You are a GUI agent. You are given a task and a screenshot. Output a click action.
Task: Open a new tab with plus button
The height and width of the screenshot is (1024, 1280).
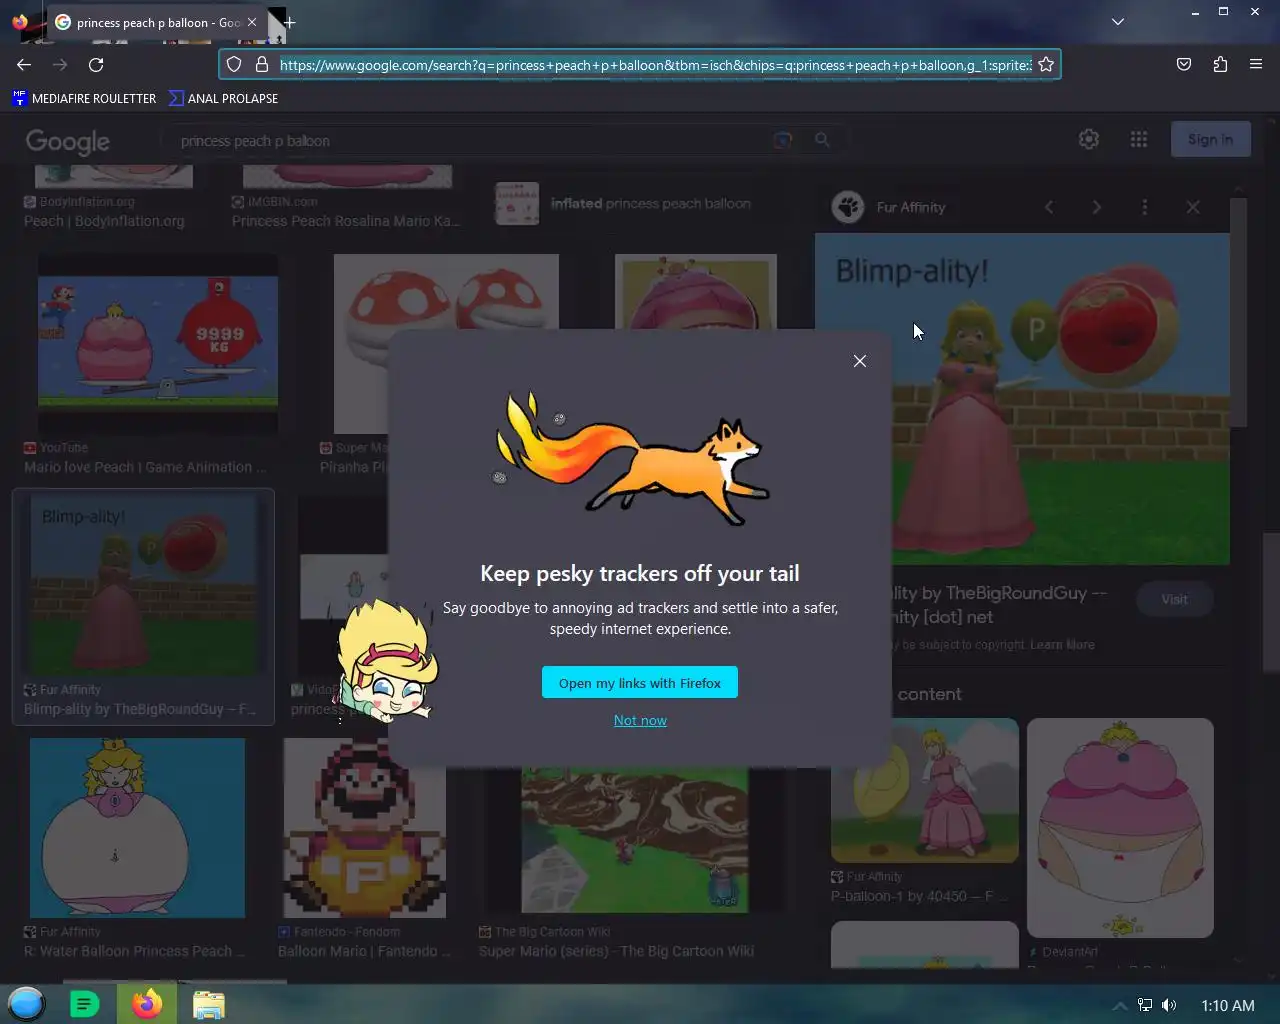[290, 22]
